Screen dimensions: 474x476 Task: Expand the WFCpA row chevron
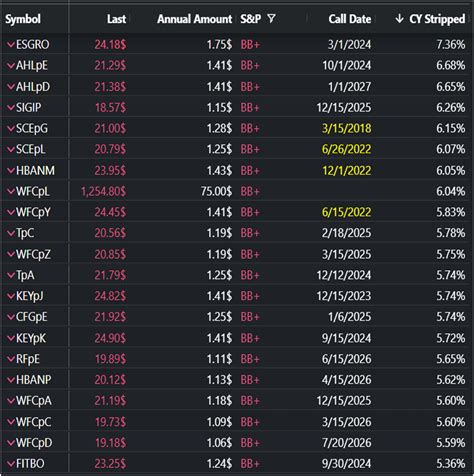(11, 401)
